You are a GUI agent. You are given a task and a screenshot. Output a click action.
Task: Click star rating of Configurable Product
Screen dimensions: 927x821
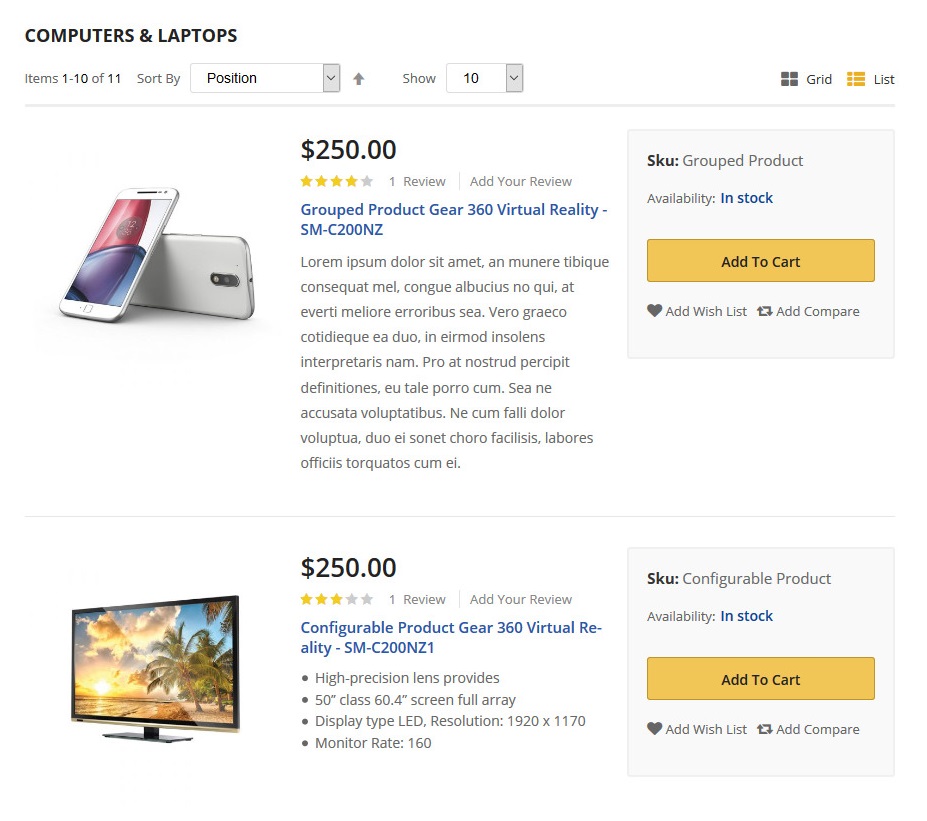(x=337, y=599)
